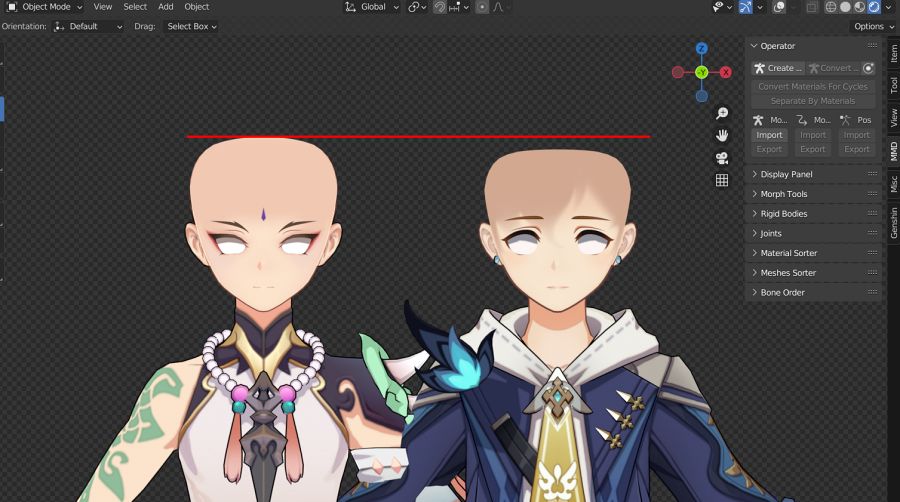The height and width of the screenshot is (502, 900).
Task: Select rendered viewport shading
Action: coord(874,7)
